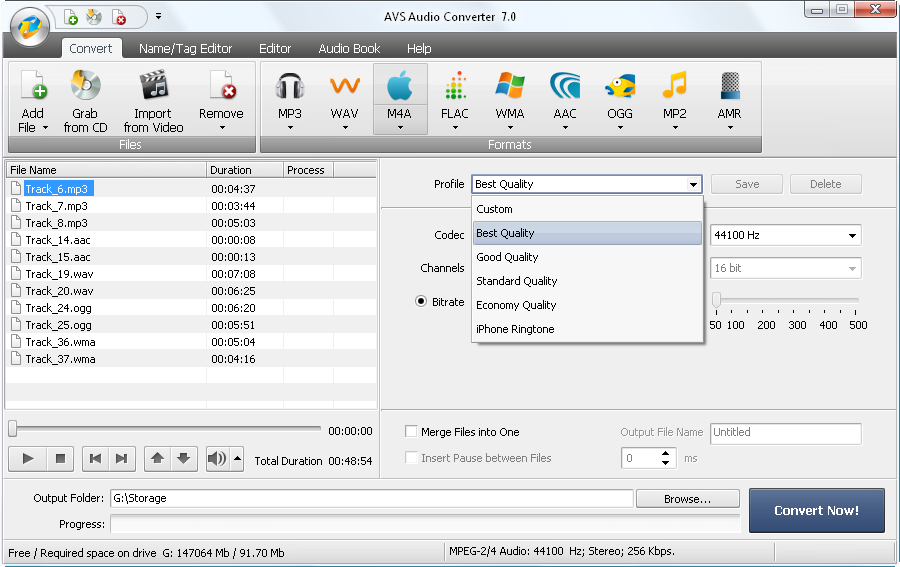This screenshot has height=567, width=900.
Task: Click the bitrate slider handle
Action: 716,300
